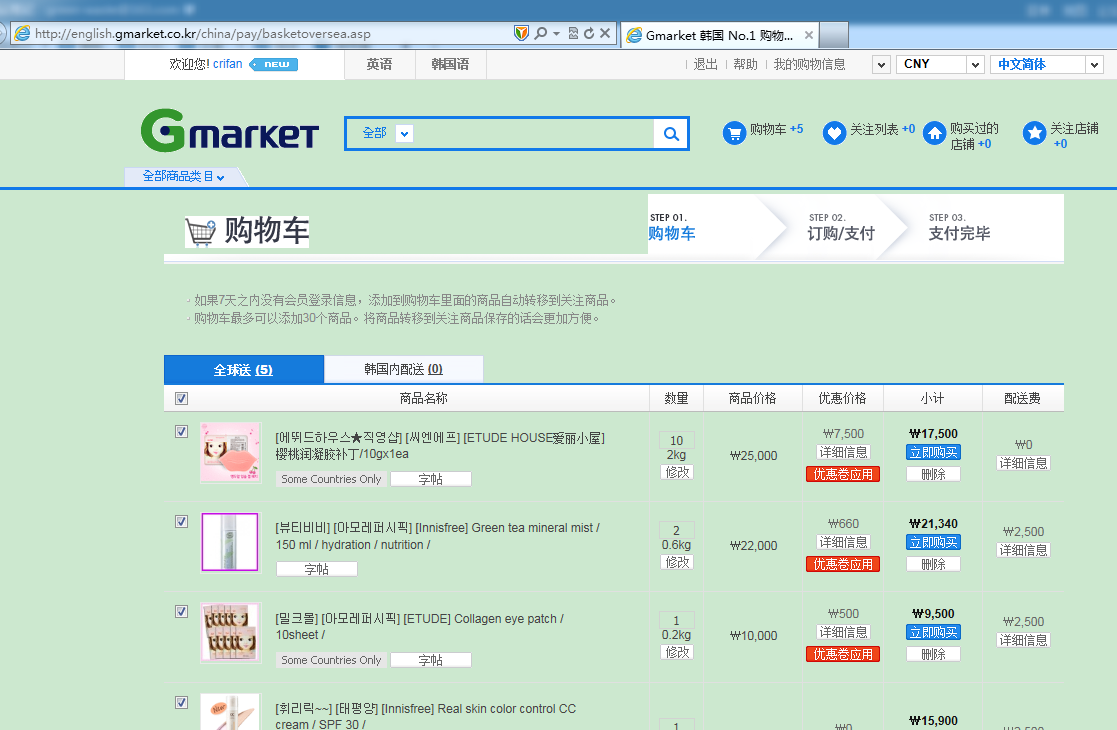Screen dimensions: 1117x730
Task: Open 详细信息 under ₩7,500 discount
Action: (843, 452)
